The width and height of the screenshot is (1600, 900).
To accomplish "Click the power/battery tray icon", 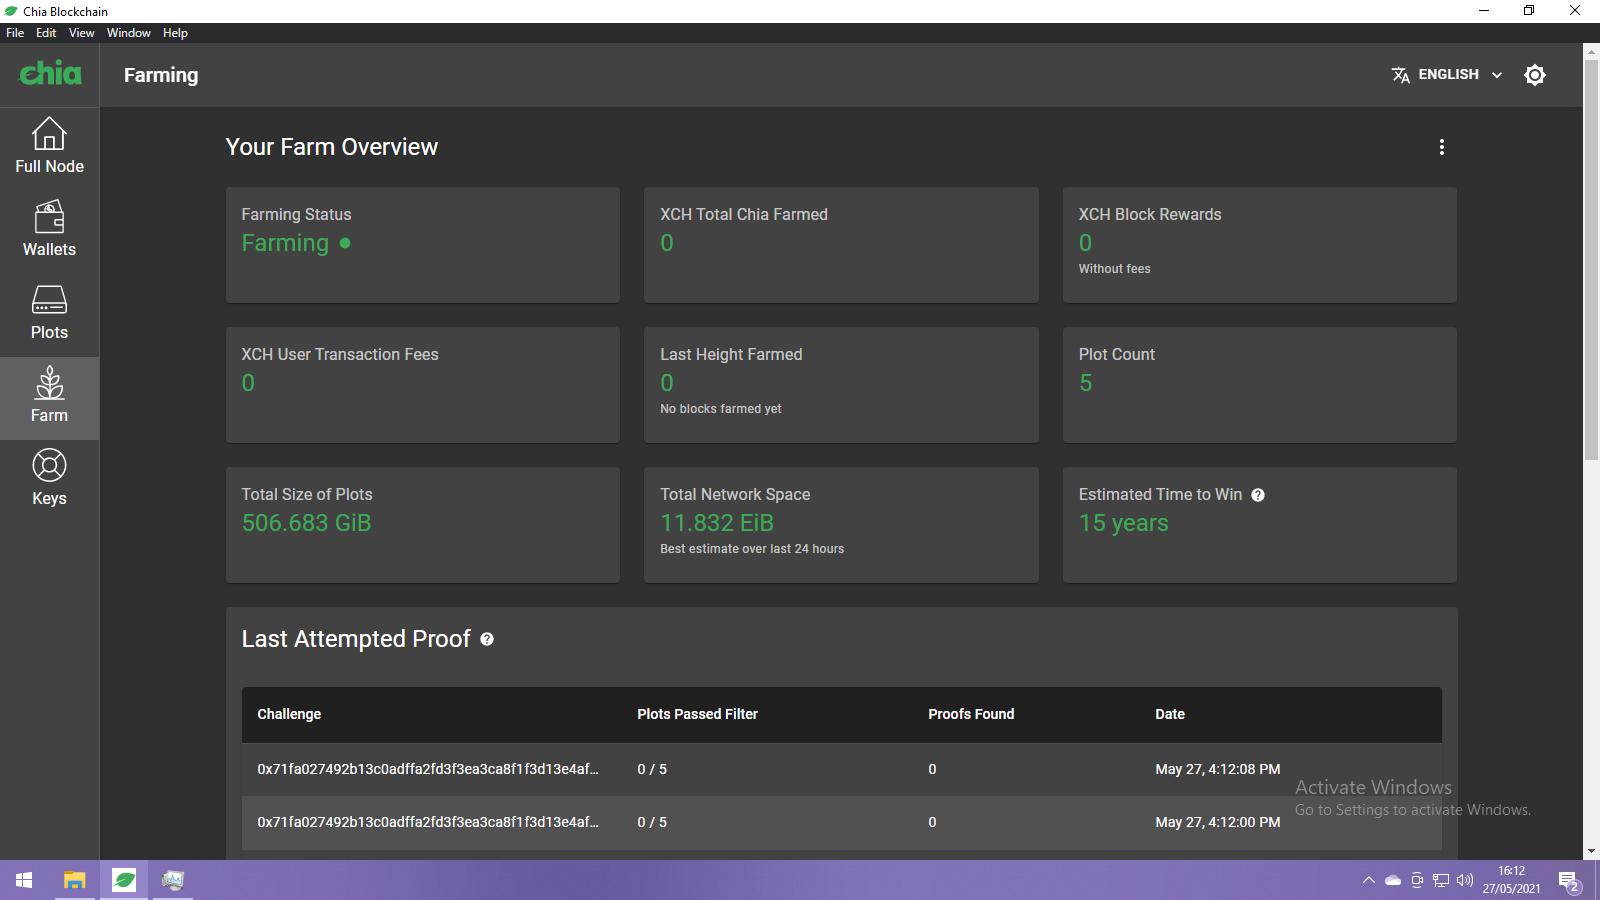I will (1417, 881).
